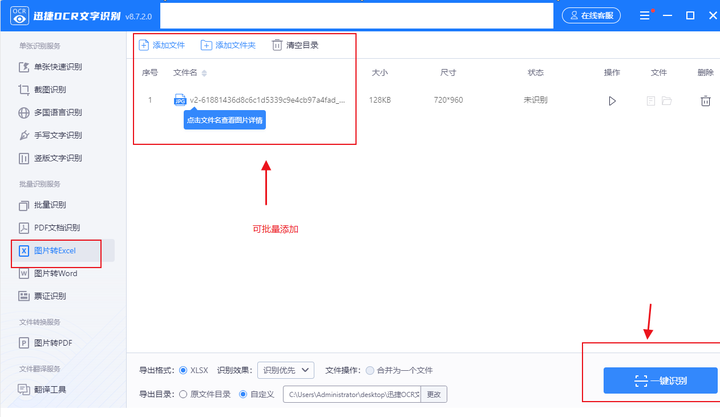The height and width of the screenshot is (417, 720).
Task: Contact 在线客服 support
Action: pos(591,16)
